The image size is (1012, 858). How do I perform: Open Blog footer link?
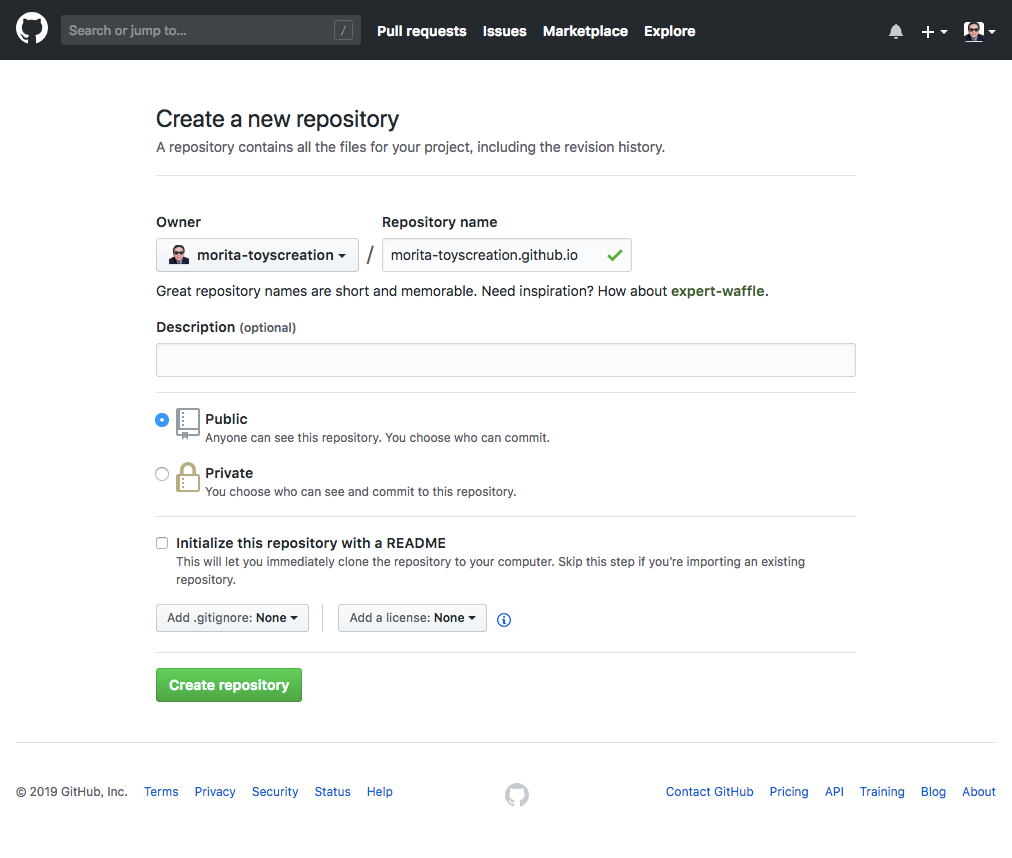coord(933,792)
